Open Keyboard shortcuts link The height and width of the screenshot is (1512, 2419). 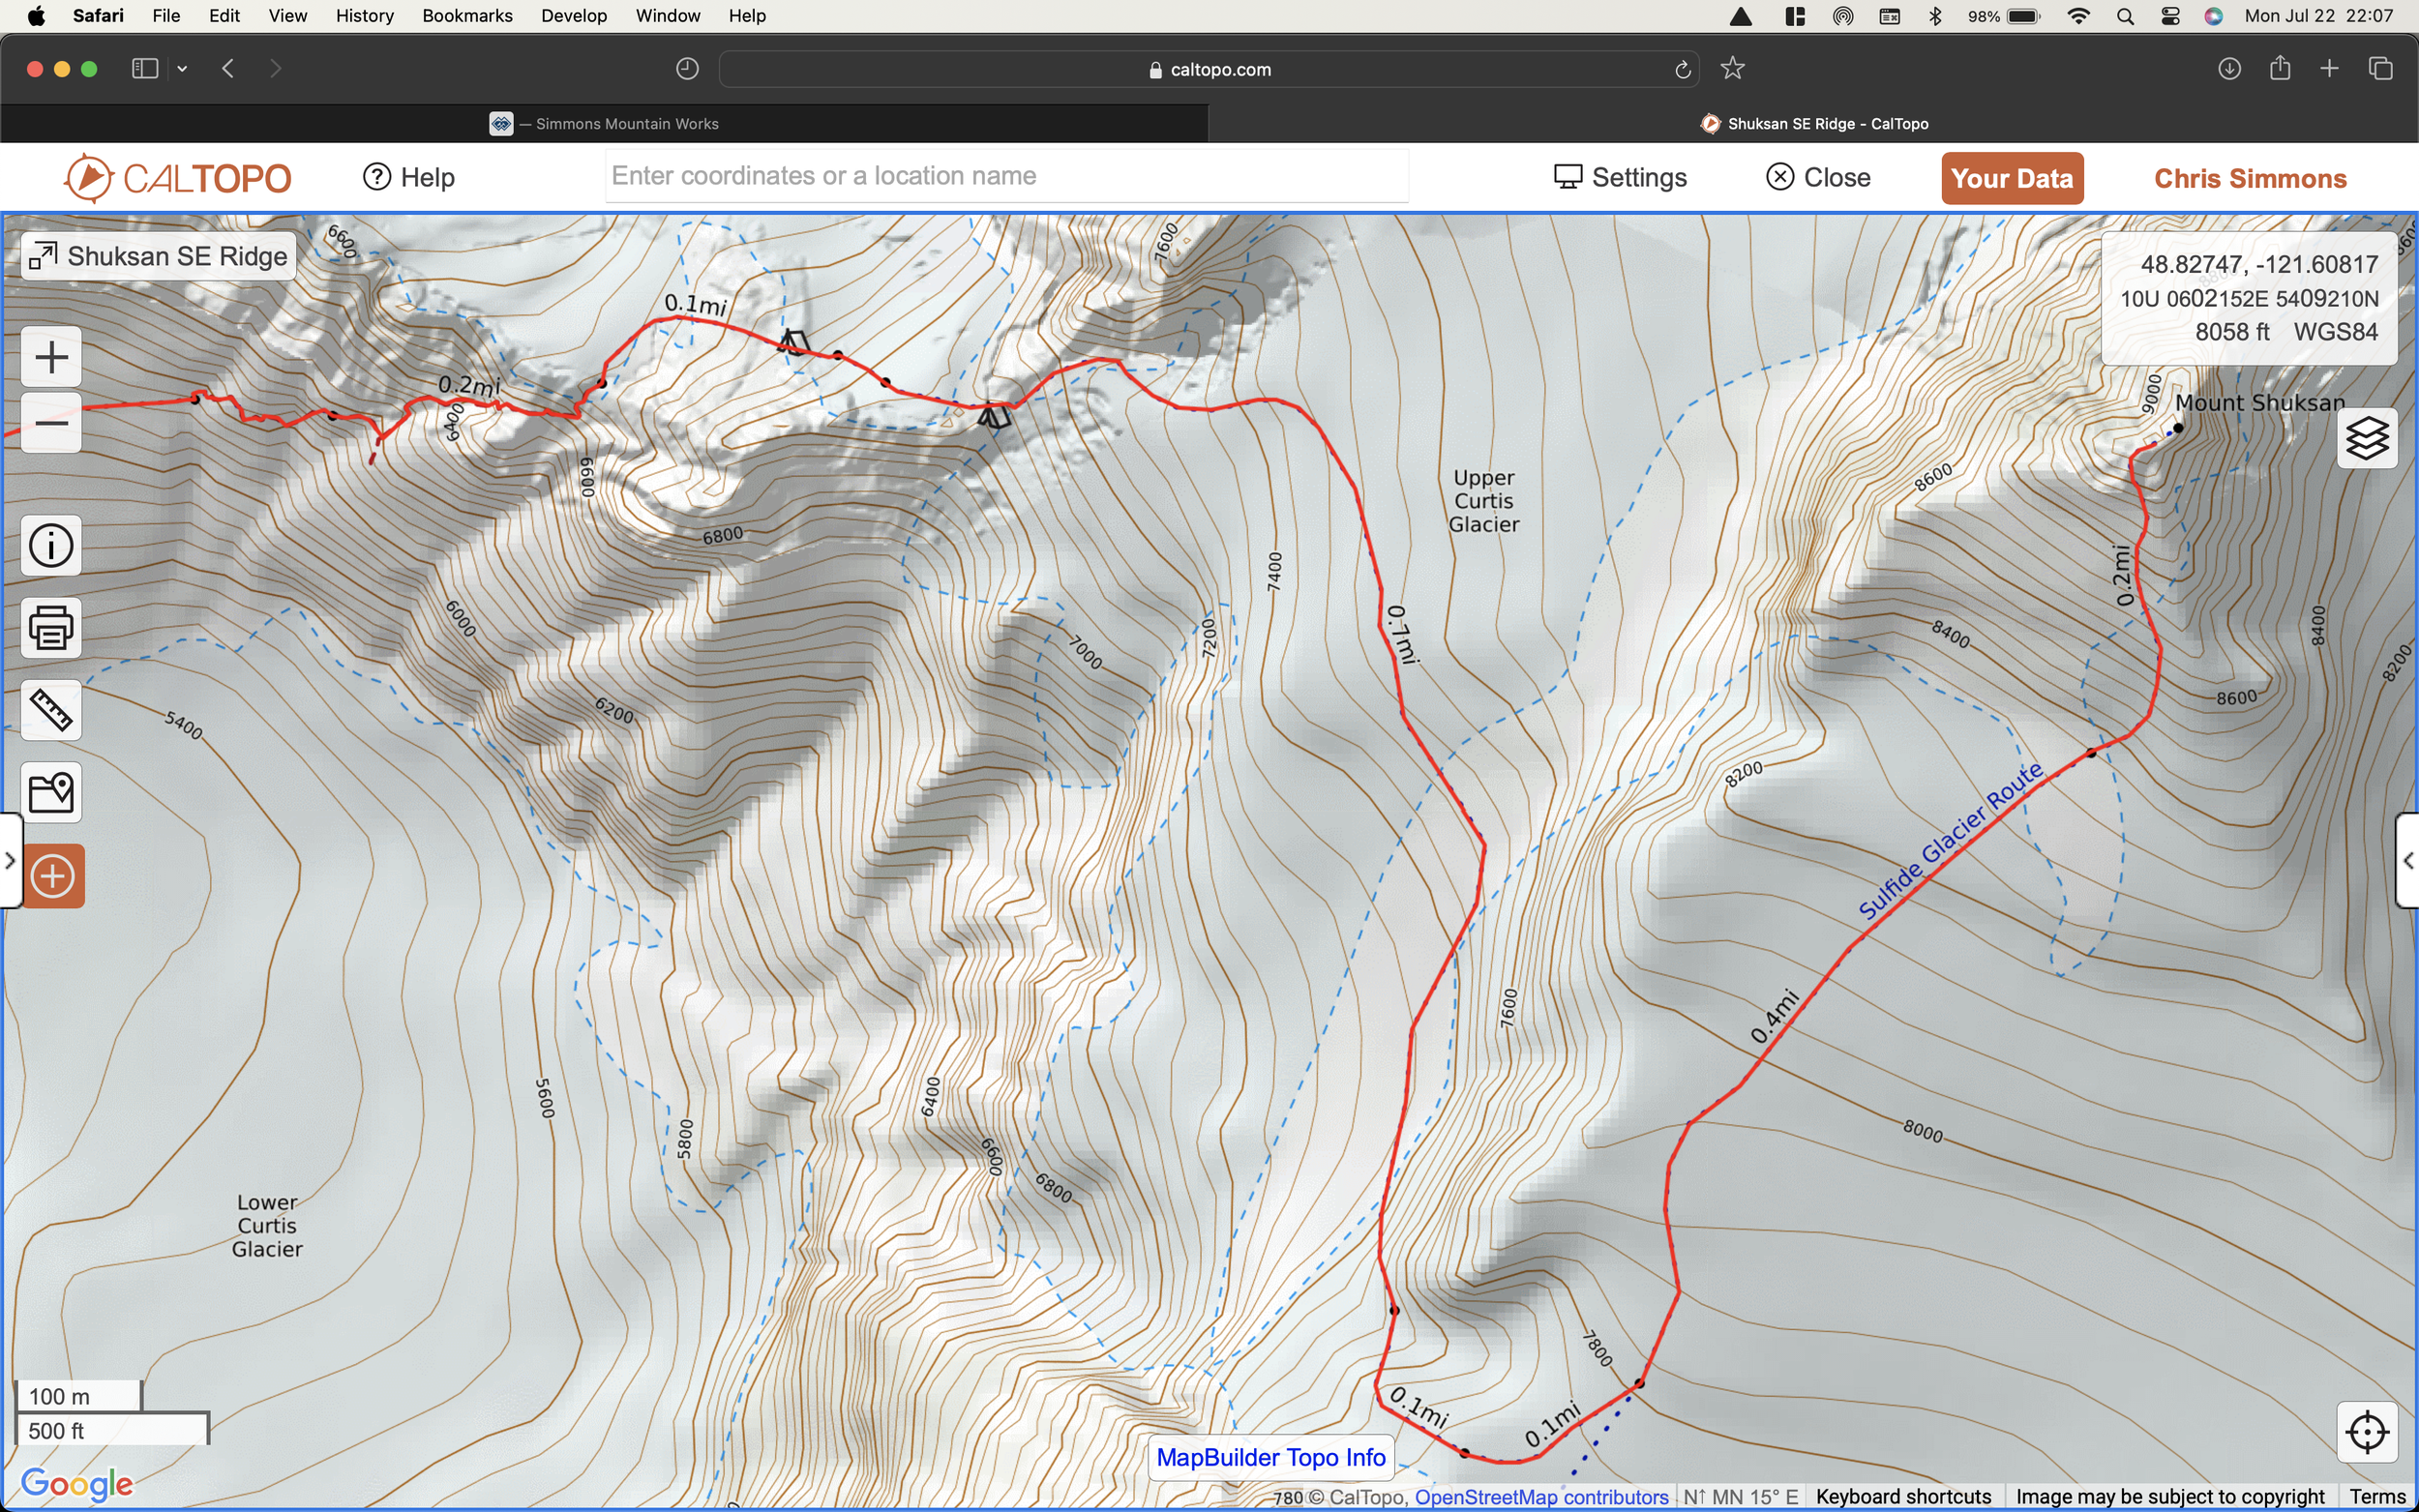tap(1903, 1497)
